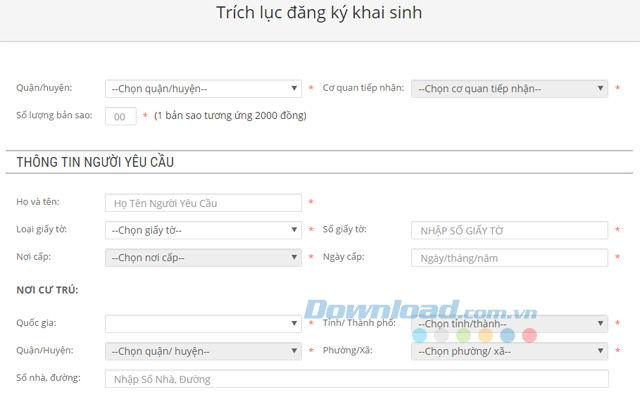This screenshot has width=640, height=397.
Task: Click the Ngày cấp date field
Action: (x=509, y=258)
